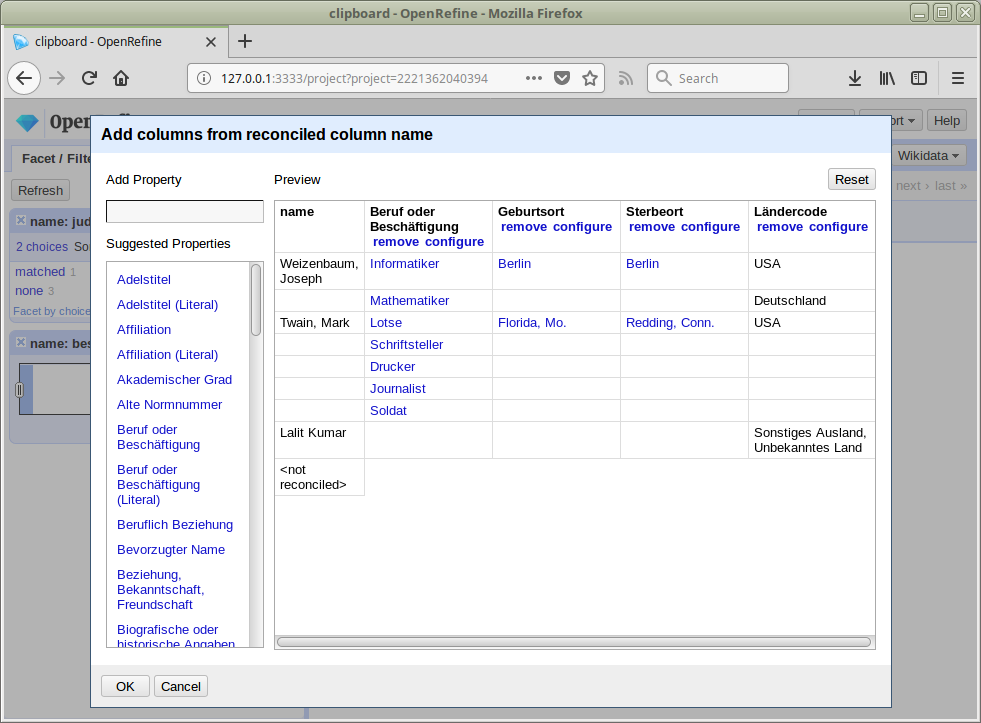Click the Firefox back arrow button
The image size is (981, 723).
click(25, 78)
